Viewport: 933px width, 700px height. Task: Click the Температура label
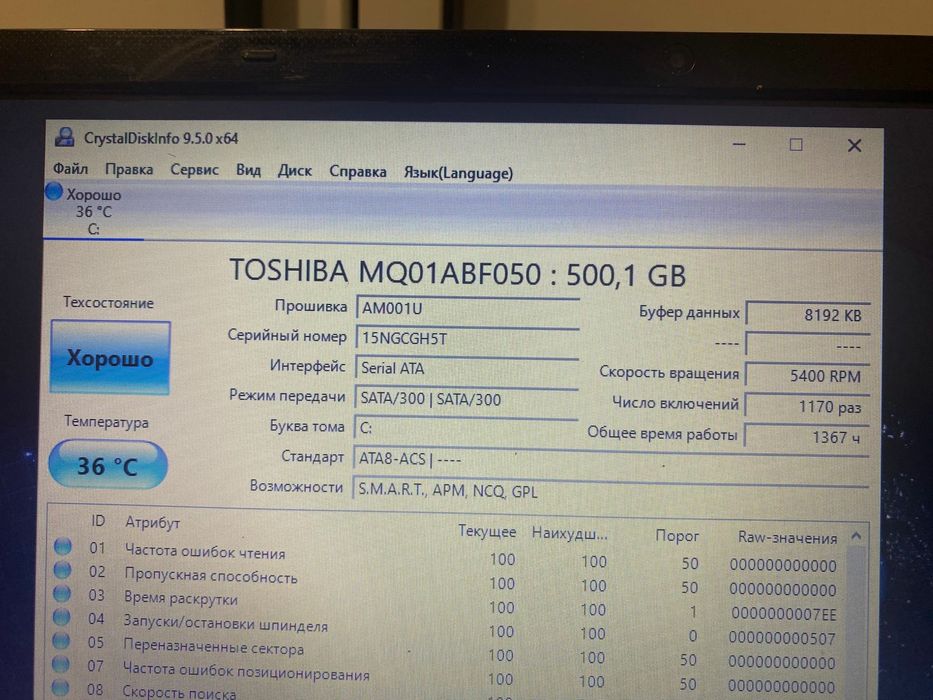[107, 422]
